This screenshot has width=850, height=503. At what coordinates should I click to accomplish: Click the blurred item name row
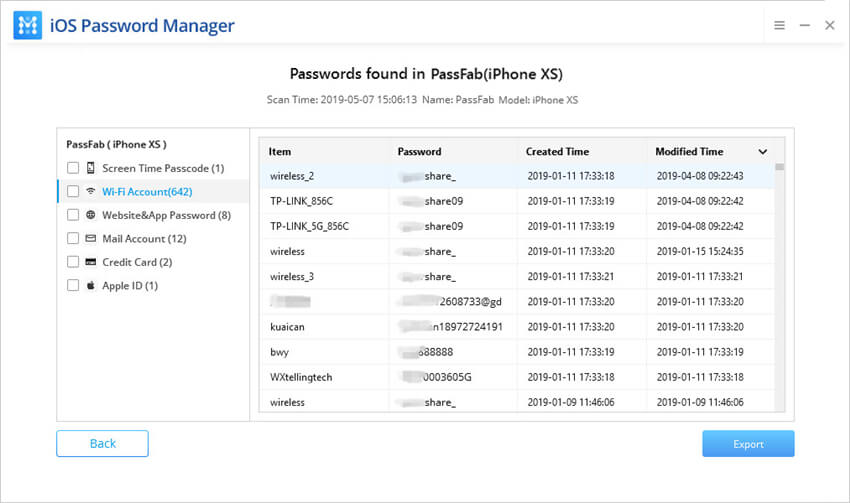coord(291,301)
